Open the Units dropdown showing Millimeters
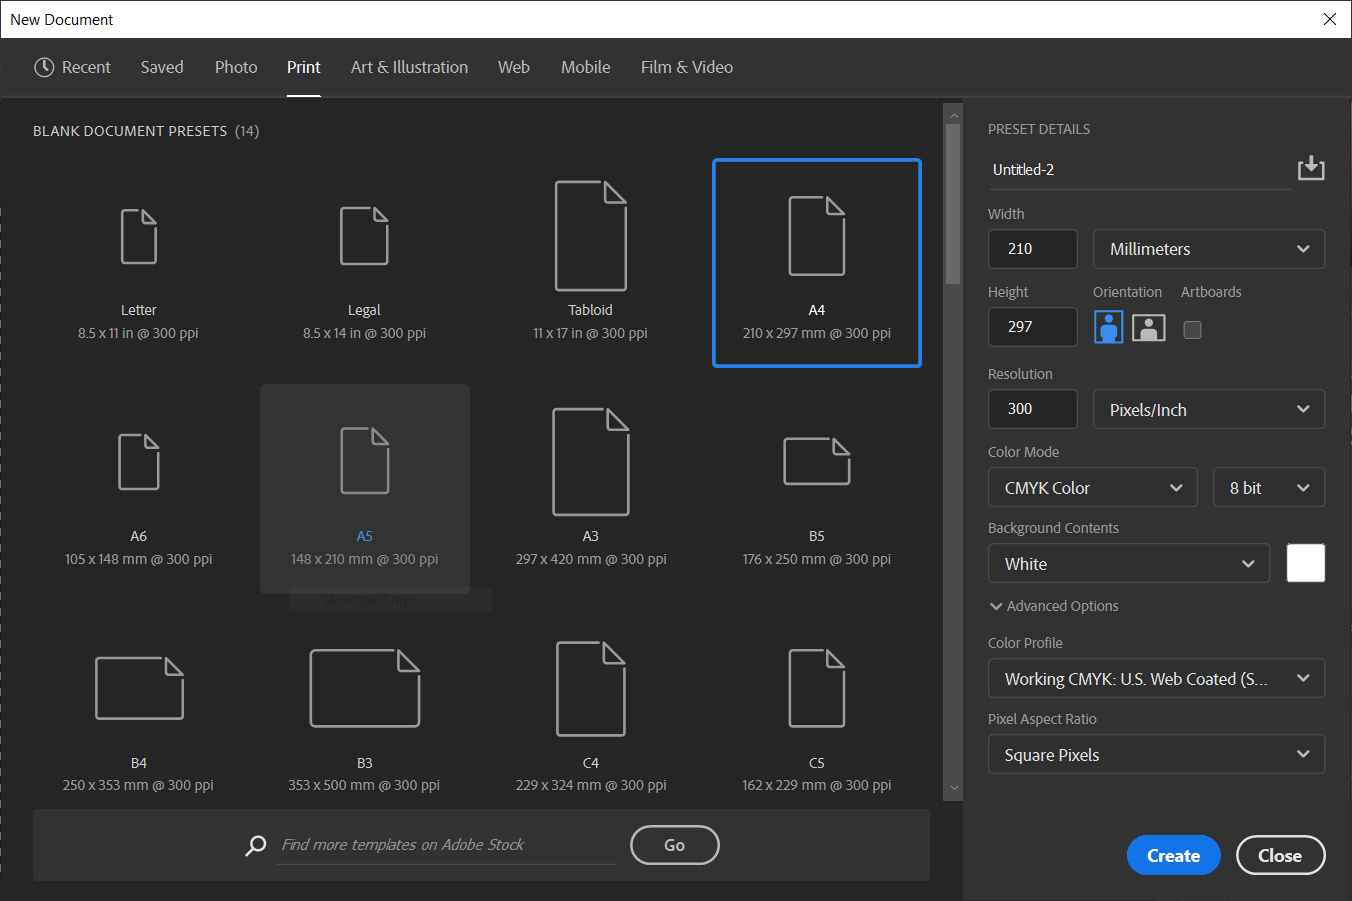Image resolution: width=1352 pixels, height=901 pixels. 1208,248
